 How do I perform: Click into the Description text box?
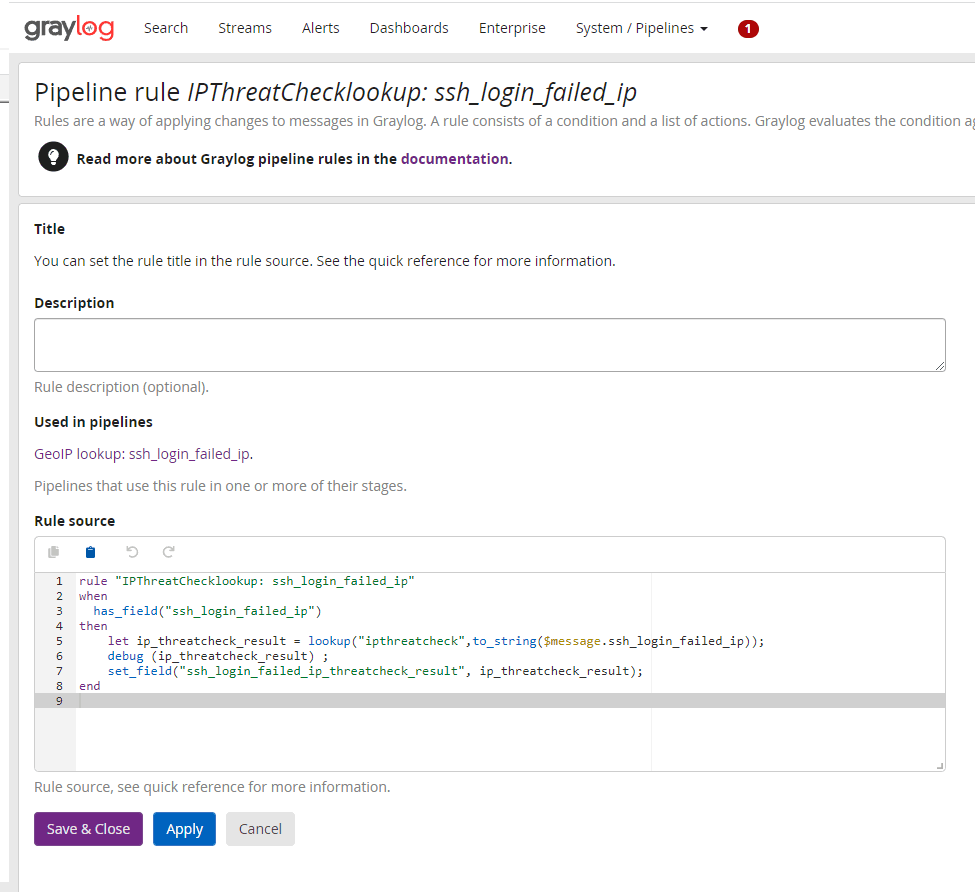pyautogui.click(x=490, y=346)
